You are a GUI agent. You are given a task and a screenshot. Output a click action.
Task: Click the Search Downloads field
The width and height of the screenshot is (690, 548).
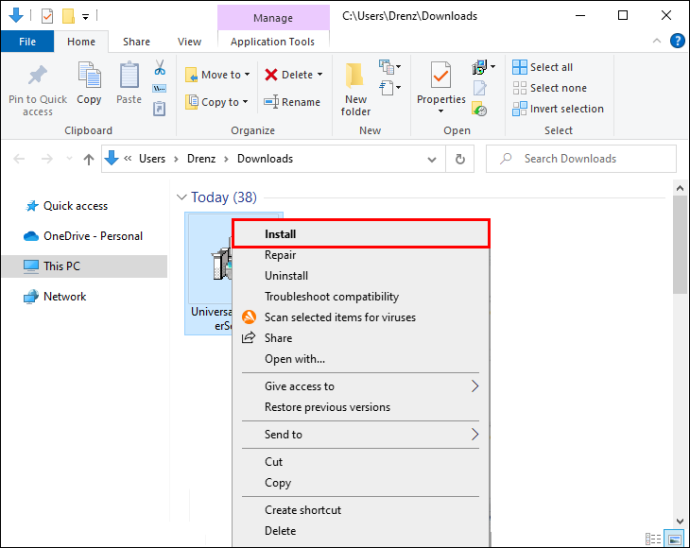[581, 159]
